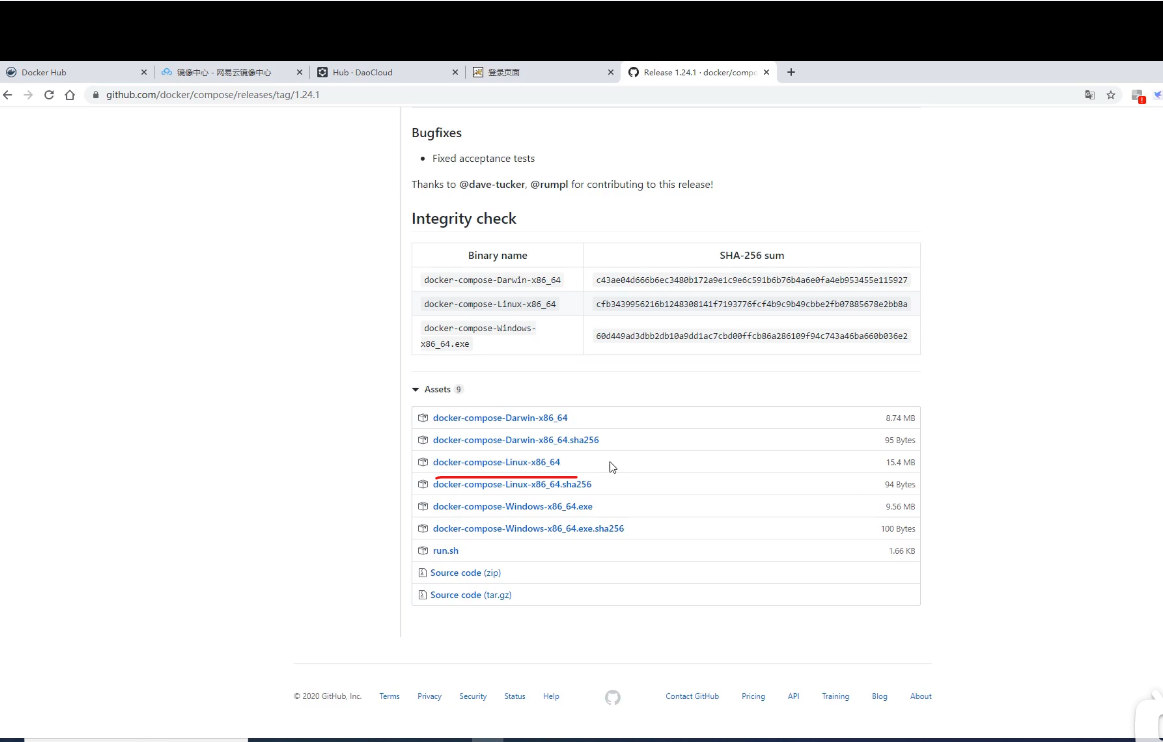Screen dimensions: 1163x742
Task: Open the run.sh asset link
Action: coord(445,551)
